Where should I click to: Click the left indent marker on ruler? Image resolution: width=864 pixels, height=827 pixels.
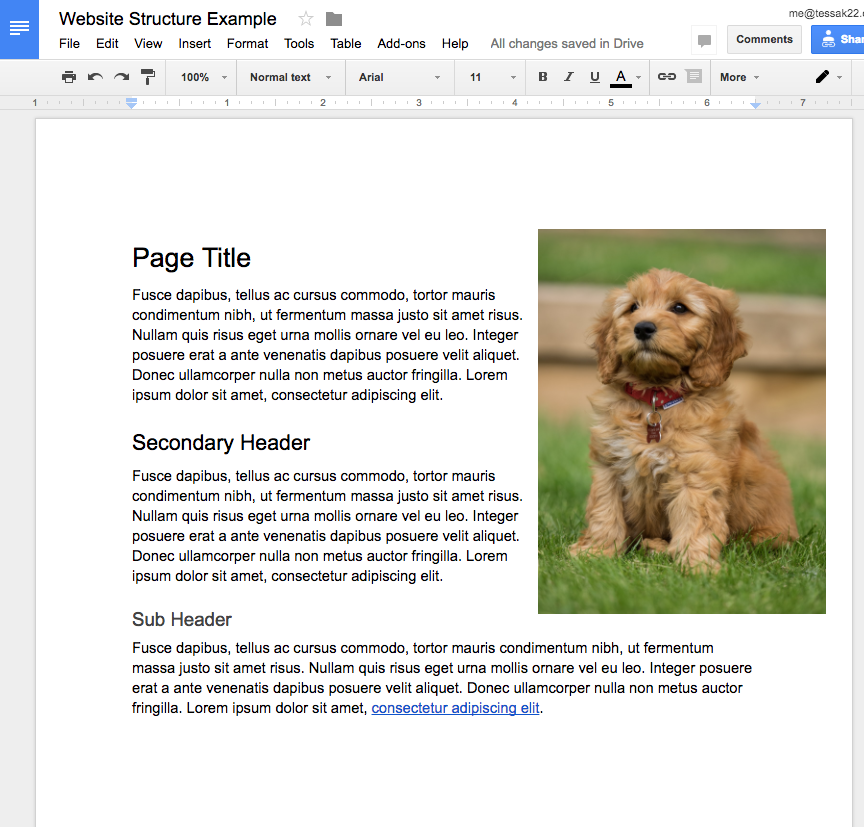131,103
